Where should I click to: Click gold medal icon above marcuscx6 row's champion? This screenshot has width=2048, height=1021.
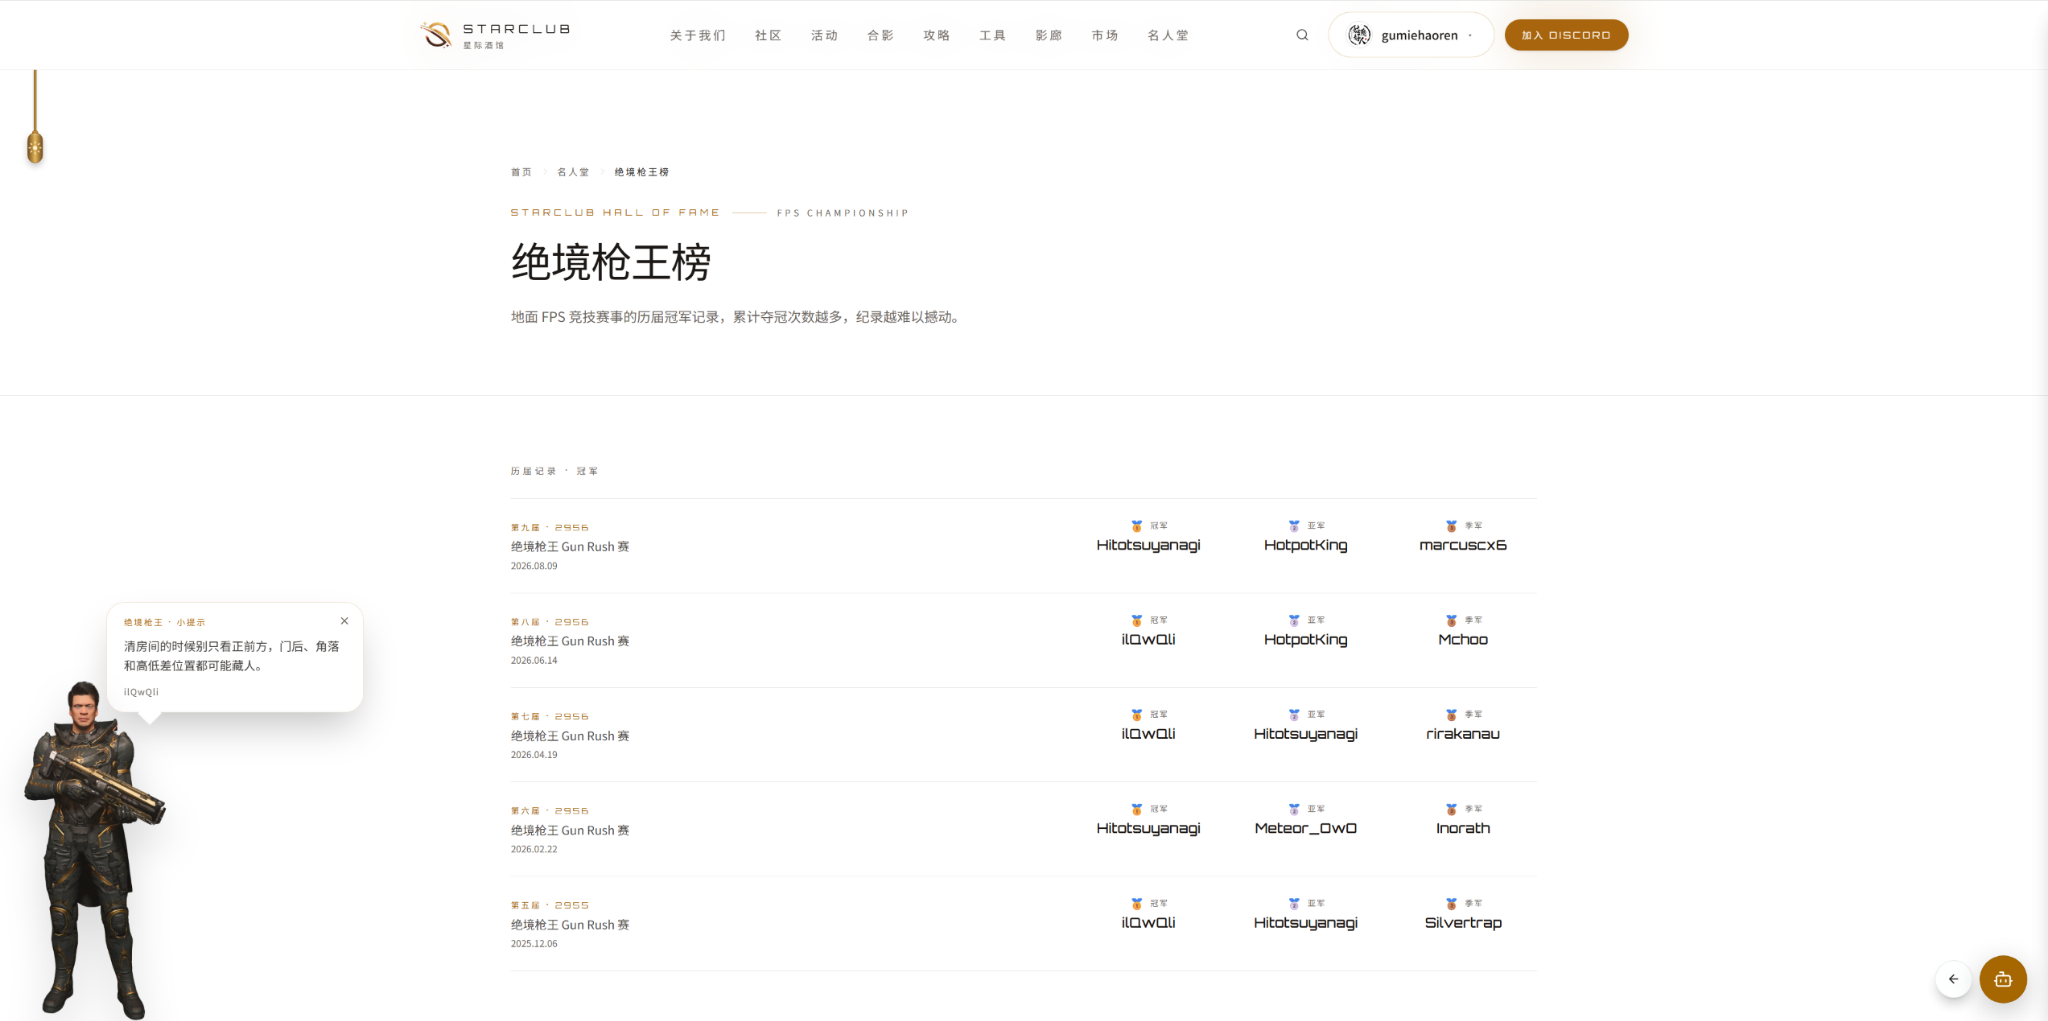1136,526
